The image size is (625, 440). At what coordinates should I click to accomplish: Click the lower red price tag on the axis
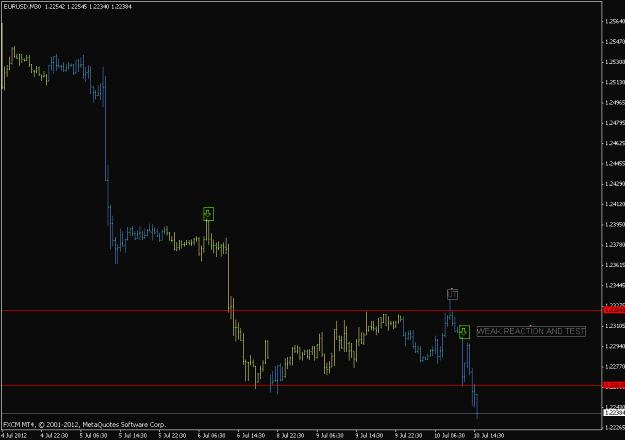tap(614, 385)
